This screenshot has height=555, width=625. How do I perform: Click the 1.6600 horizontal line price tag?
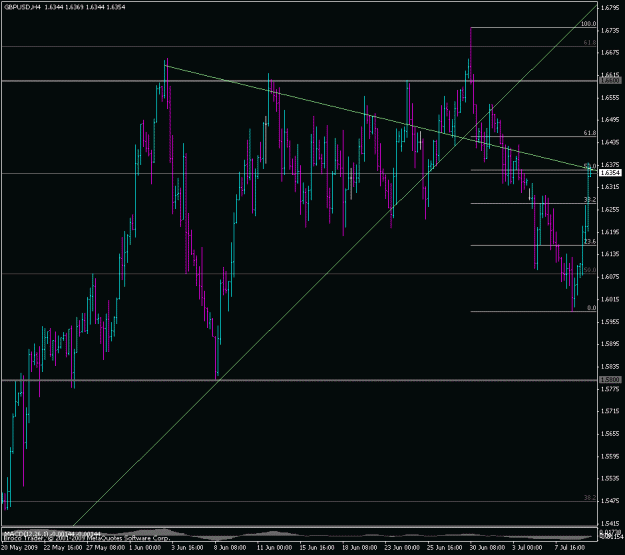tap(610, 81)
